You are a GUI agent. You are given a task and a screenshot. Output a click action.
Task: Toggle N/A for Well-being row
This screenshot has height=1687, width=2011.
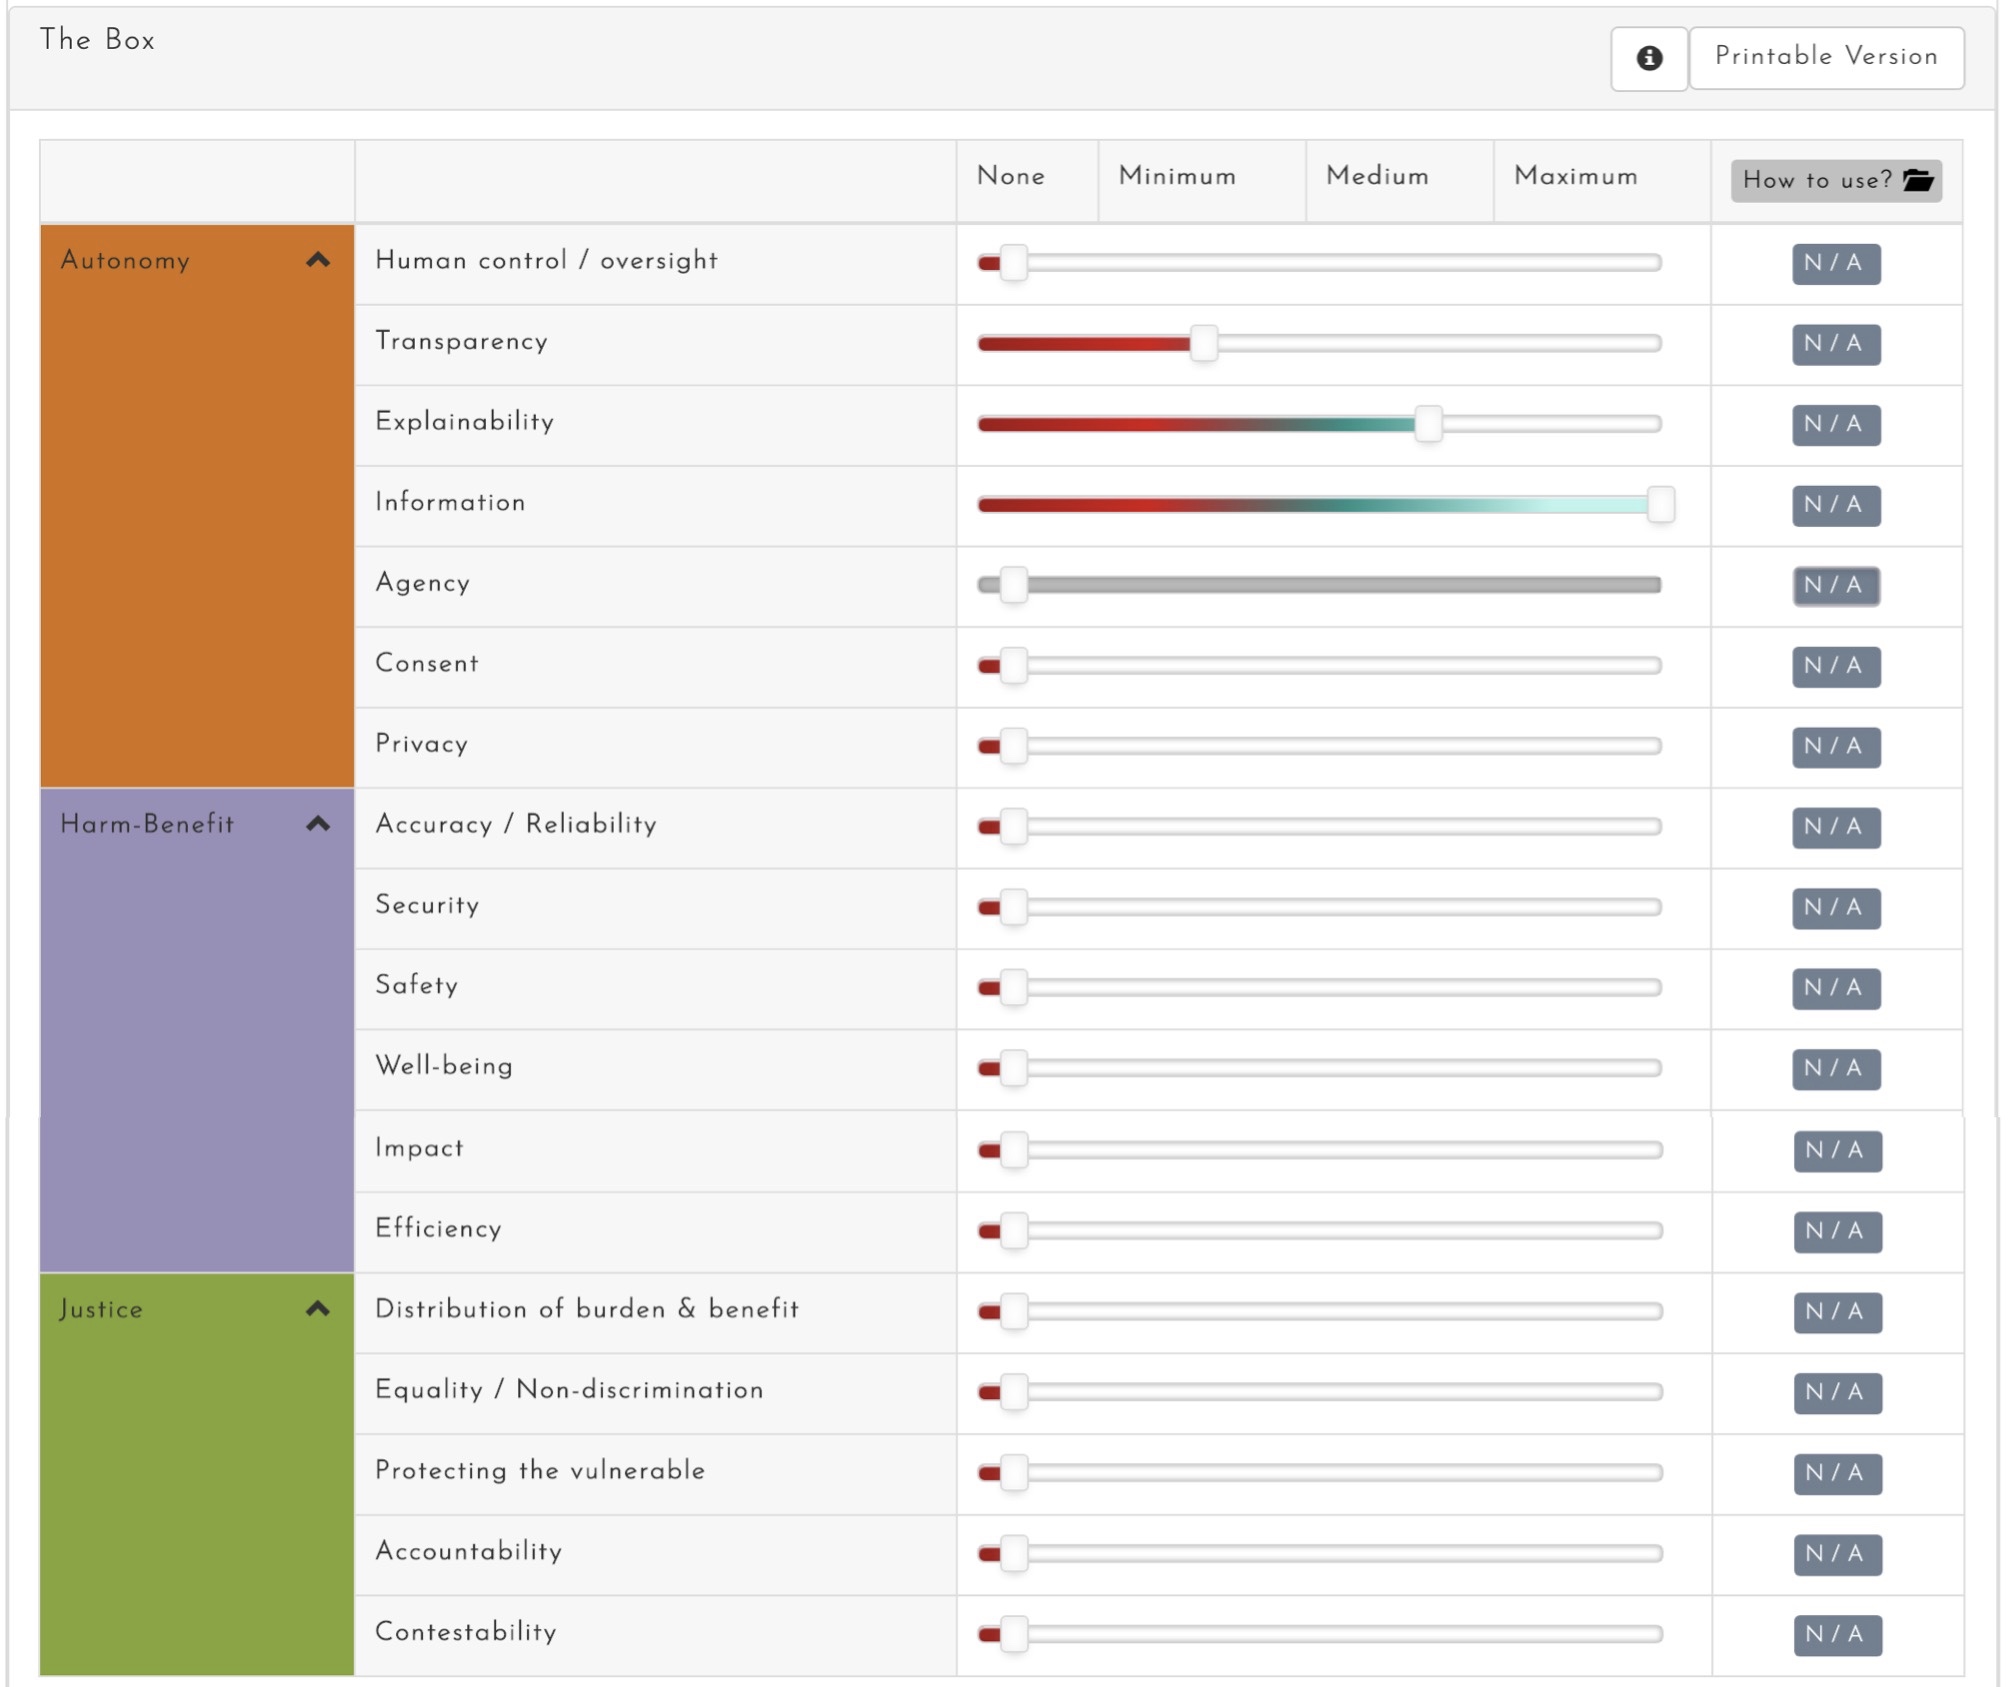coord(1835,1069)
